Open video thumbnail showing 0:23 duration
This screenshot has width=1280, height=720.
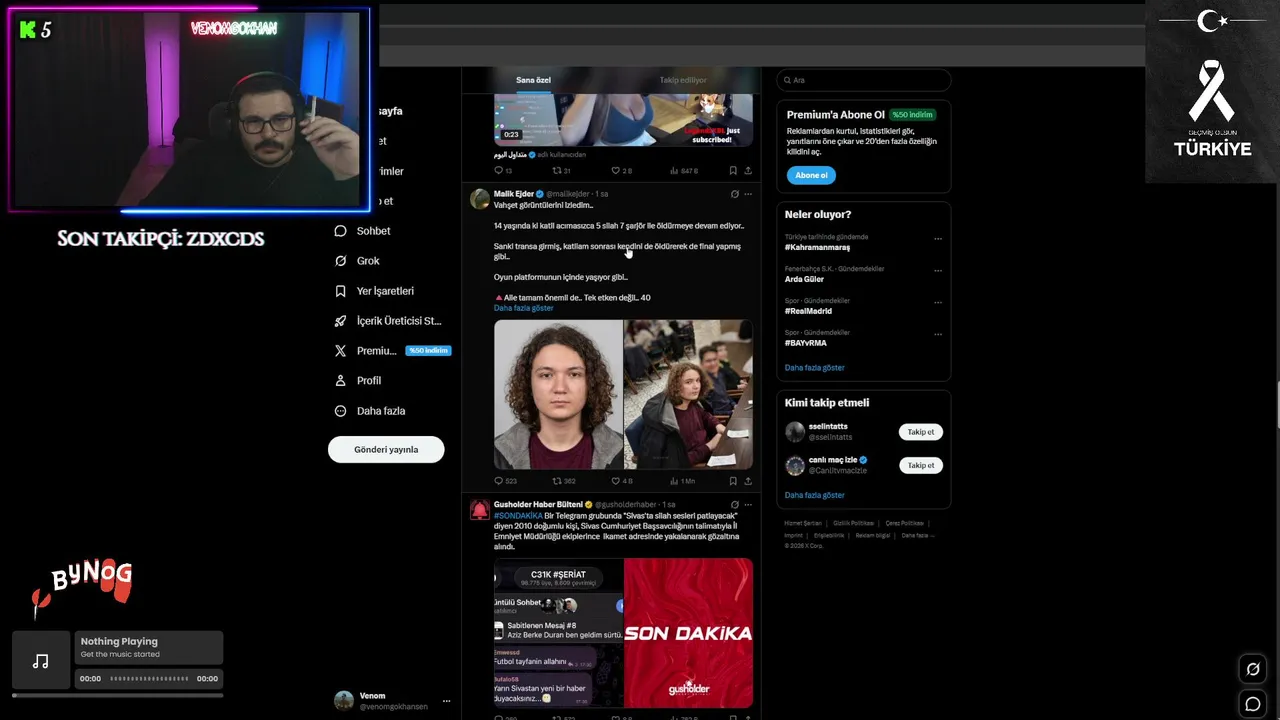point(623,120)
